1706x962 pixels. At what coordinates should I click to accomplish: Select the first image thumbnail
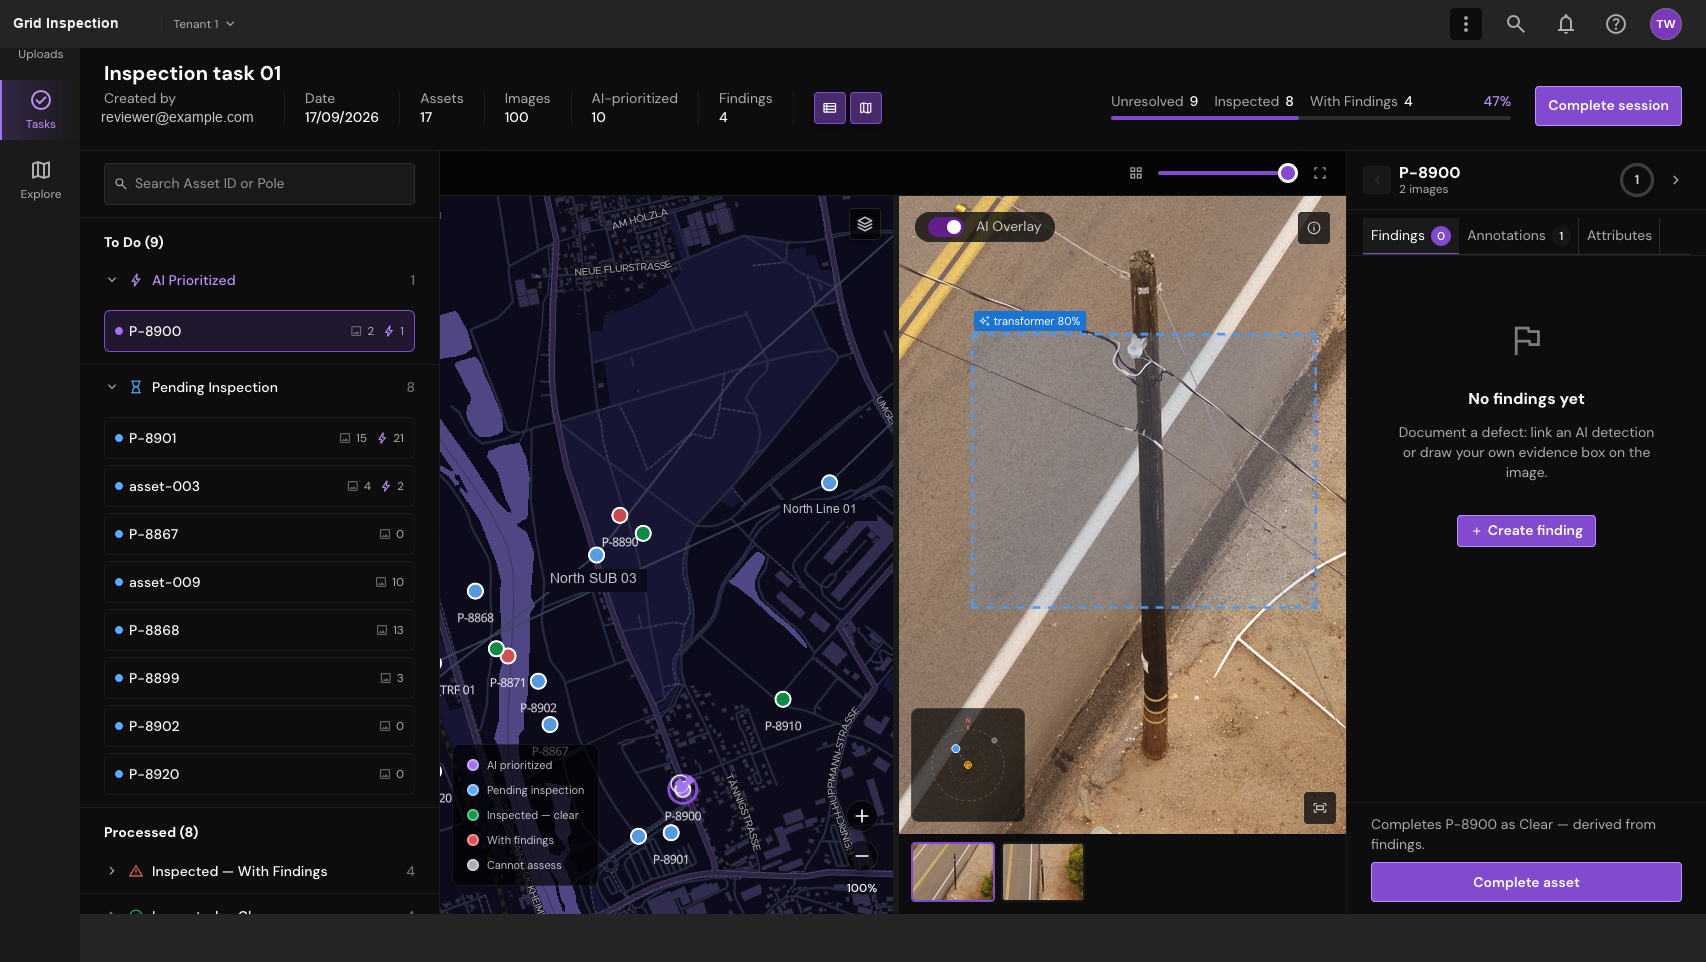point(952,872)
